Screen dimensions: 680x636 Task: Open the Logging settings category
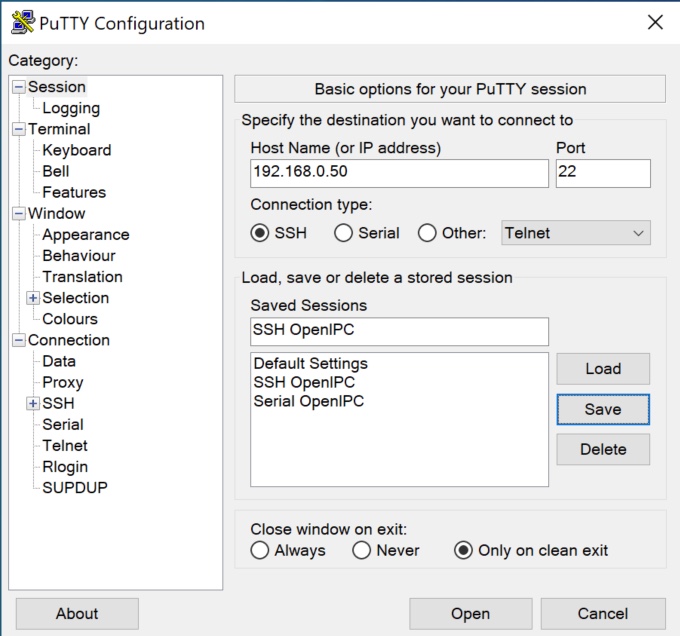click(x=70, y=108)
